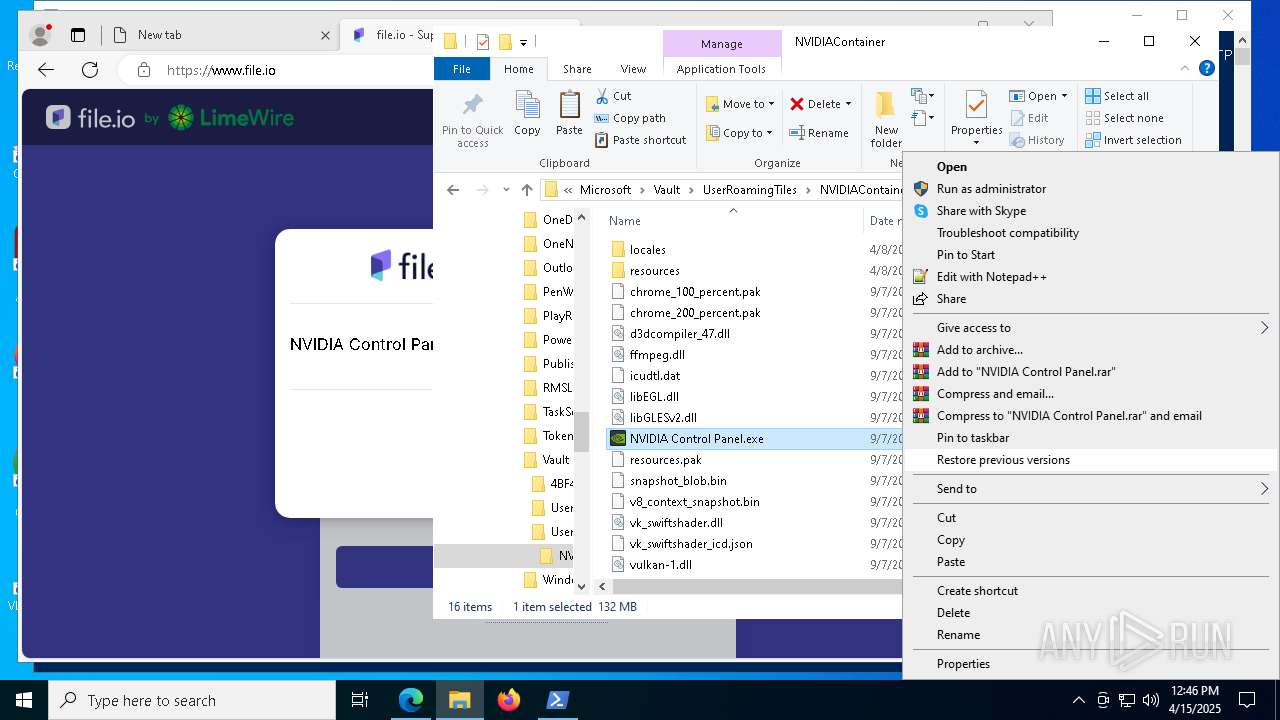Choose Add to archive...

[x=980, y=350]
